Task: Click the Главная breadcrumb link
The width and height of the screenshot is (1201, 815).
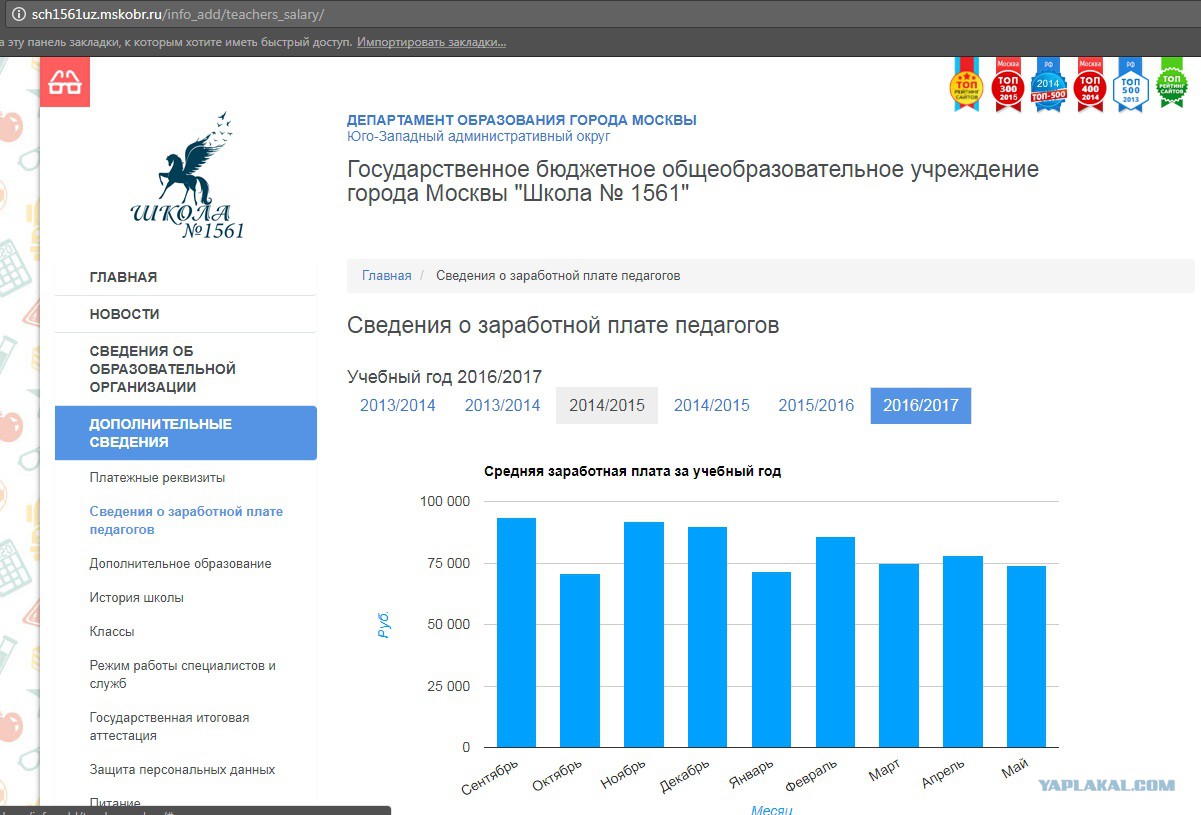Action: point(386,275)
